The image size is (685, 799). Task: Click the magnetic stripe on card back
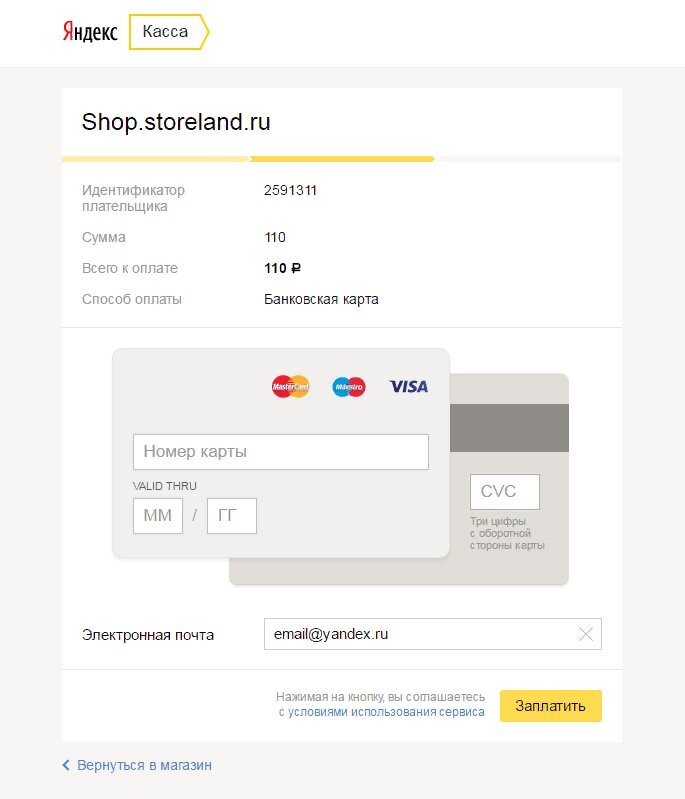tap(509, 428)
